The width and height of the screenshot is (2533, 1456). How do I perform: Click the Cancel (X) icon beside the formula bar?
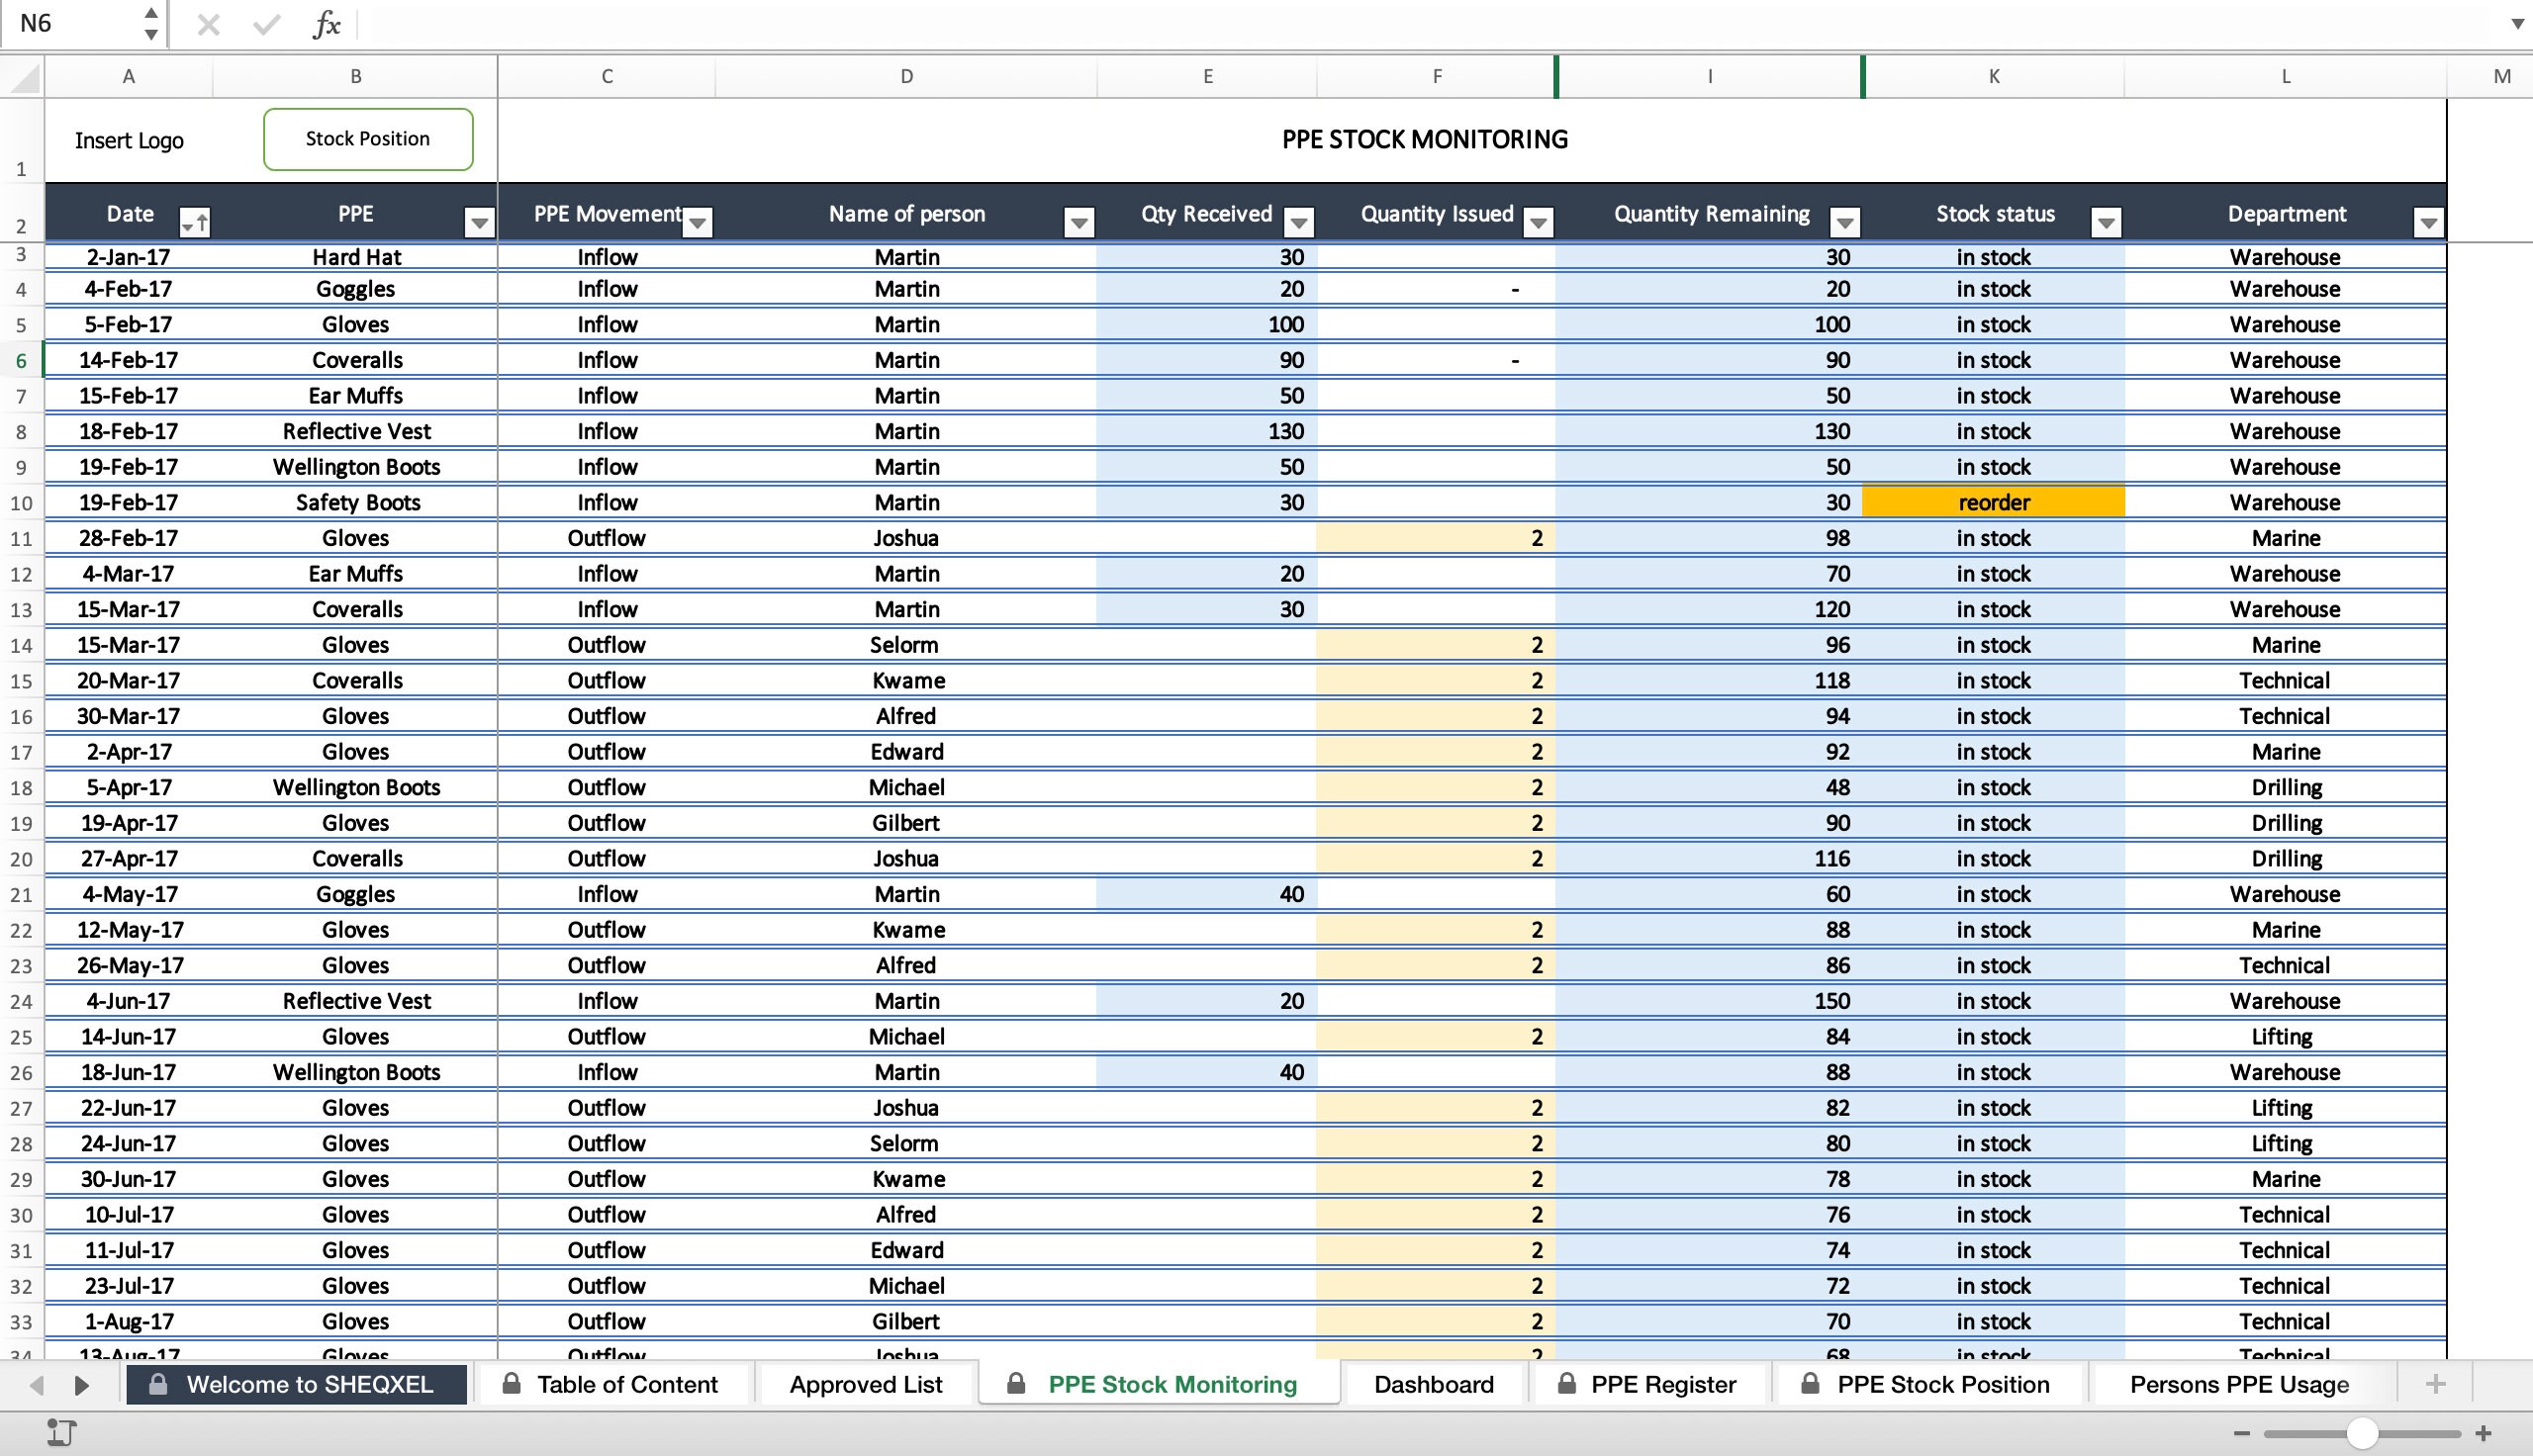[209, 24]
